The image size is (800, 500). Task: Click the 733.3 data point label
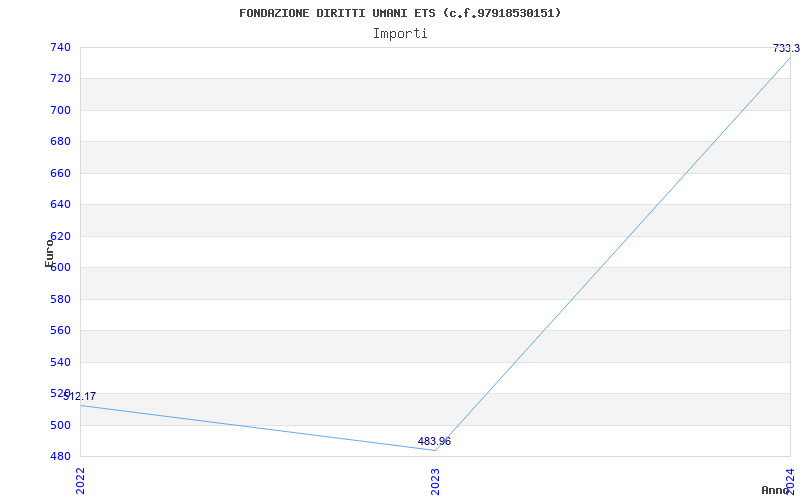[x=786, y=48]
